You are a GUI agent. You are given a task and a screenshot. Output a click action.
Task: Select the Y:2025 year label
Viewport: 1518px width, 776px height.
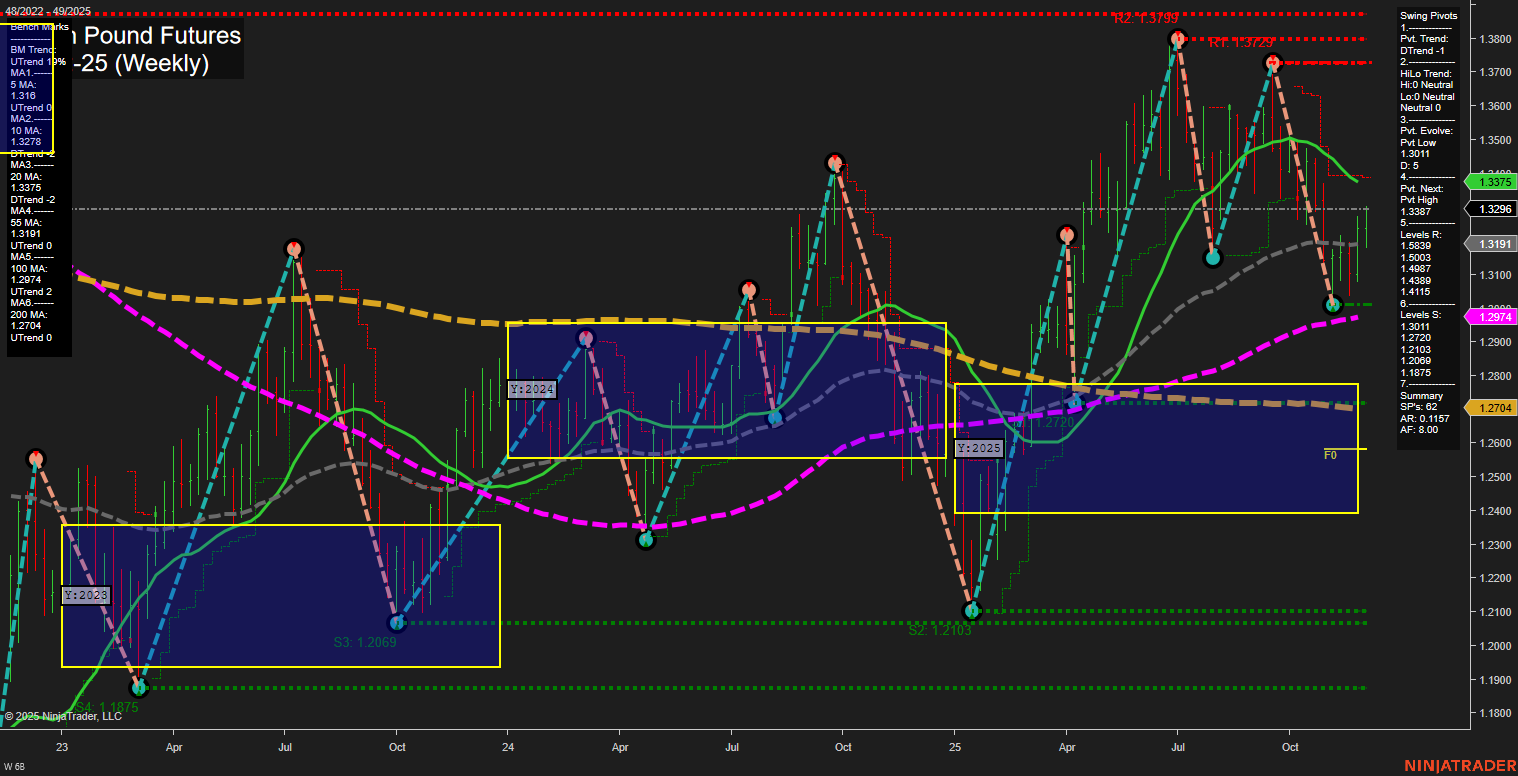pos(979,449)
